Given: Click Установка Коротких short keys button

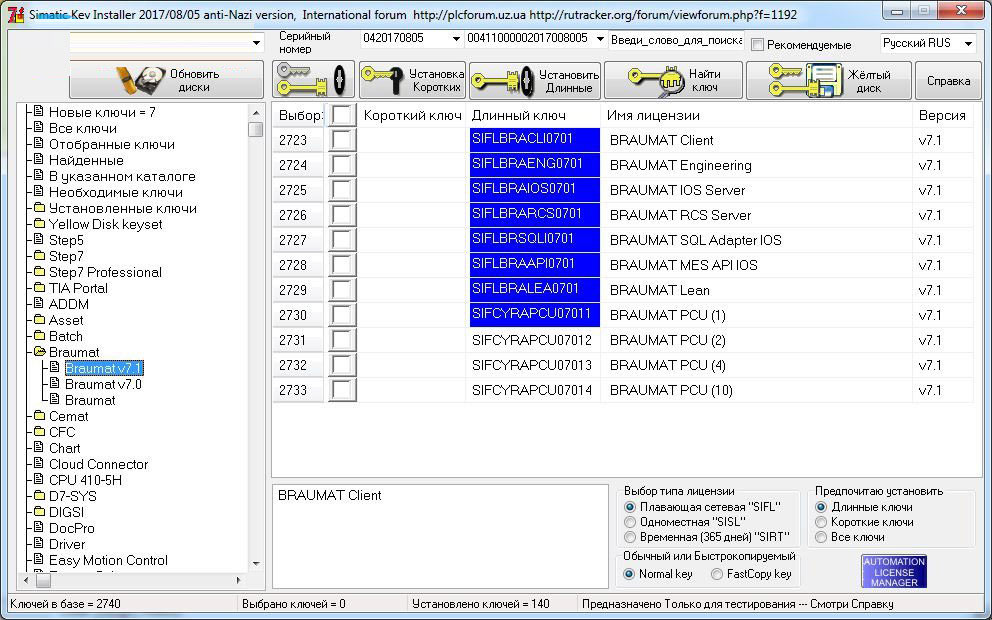Looking at the screenshot, I should tap(412, 80).
